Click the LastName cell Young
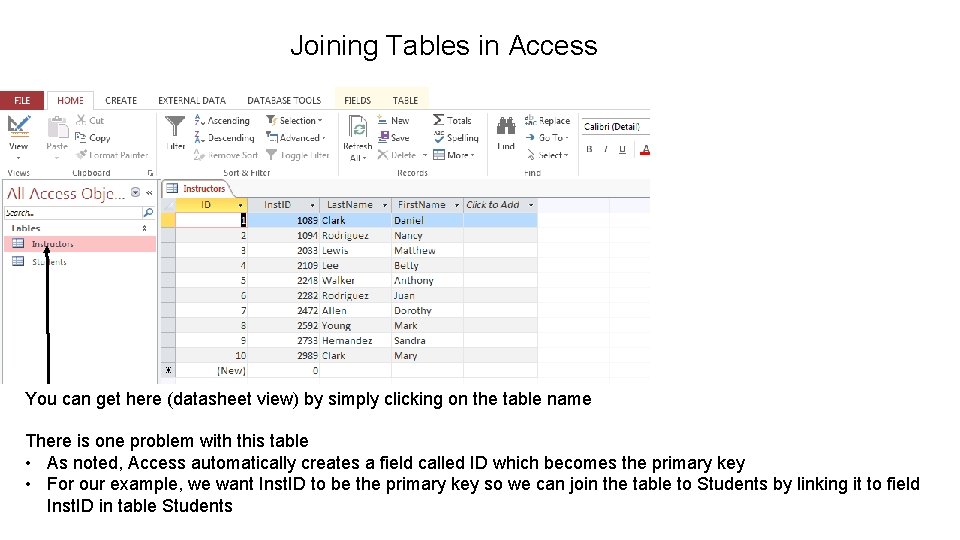Viewport: 960px width, 540px height. [355, 326]
